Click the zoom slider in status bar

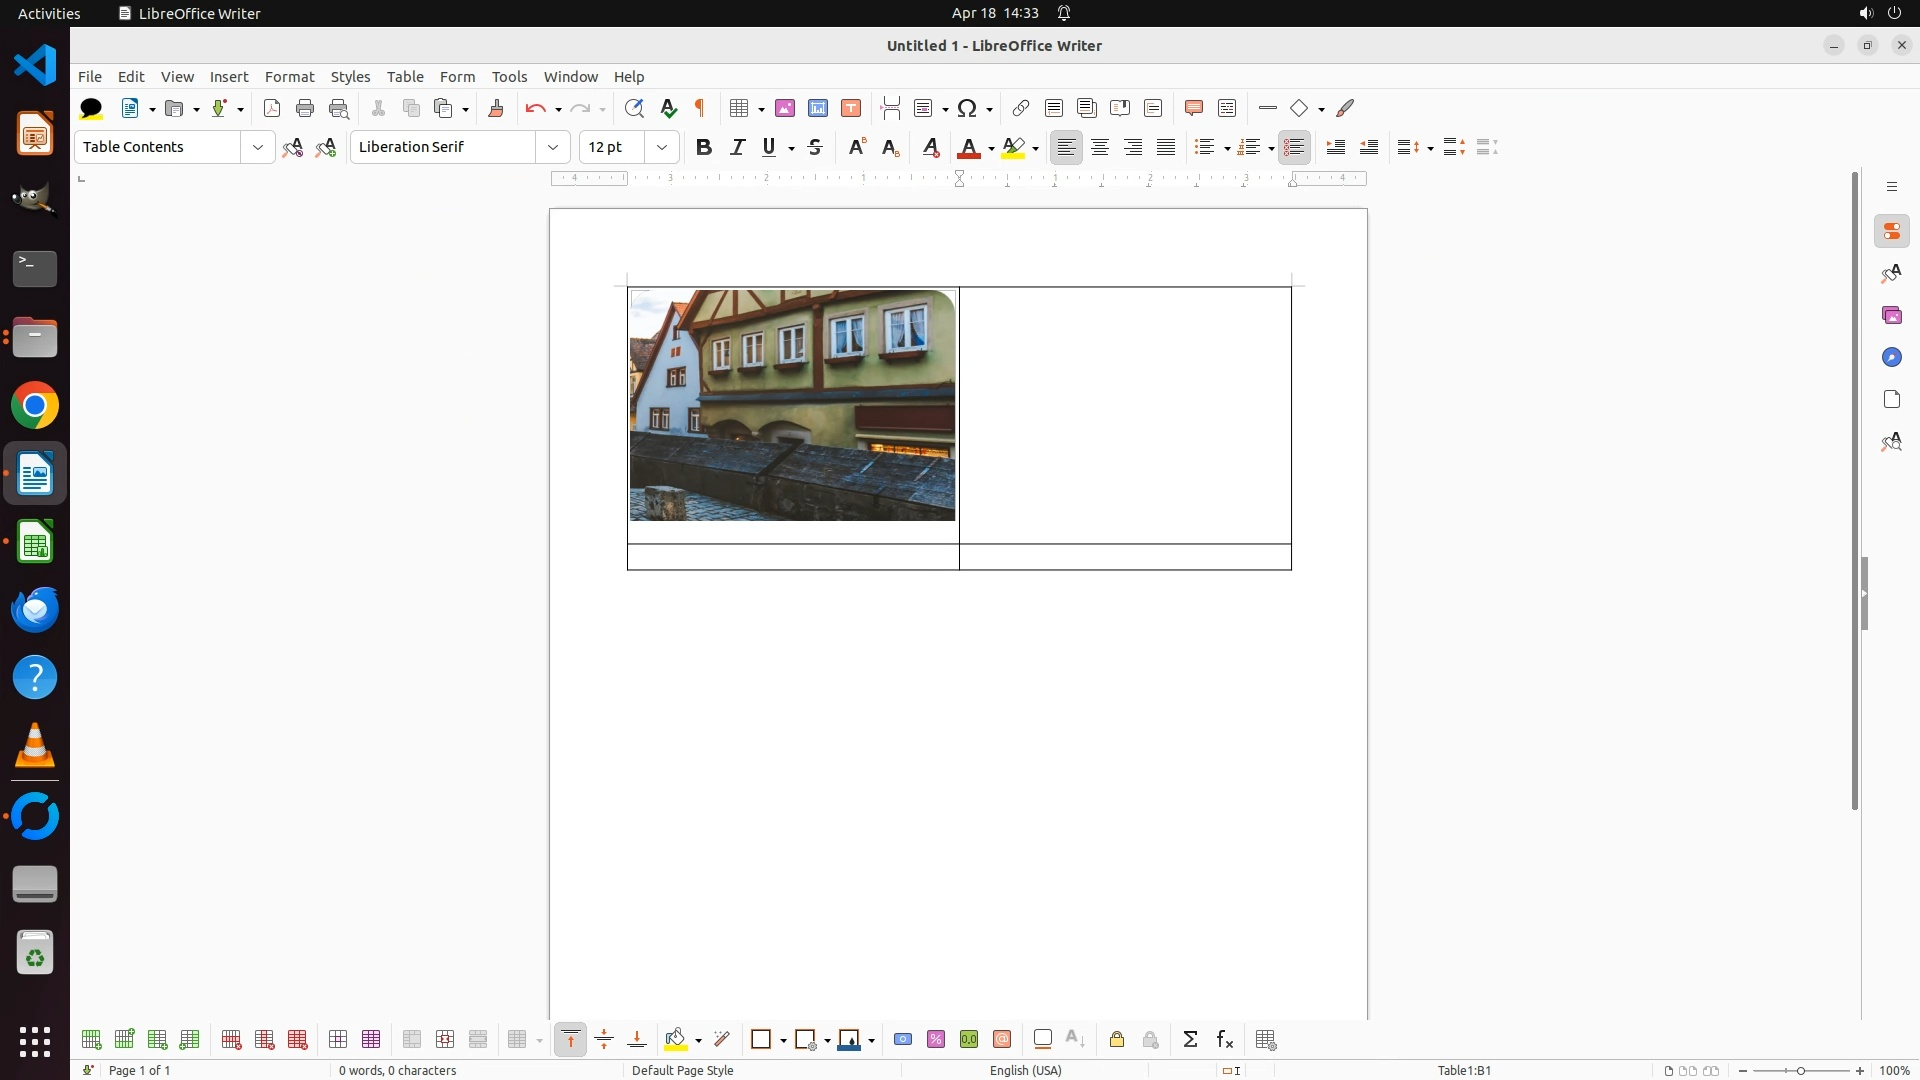[1800, 1070]
